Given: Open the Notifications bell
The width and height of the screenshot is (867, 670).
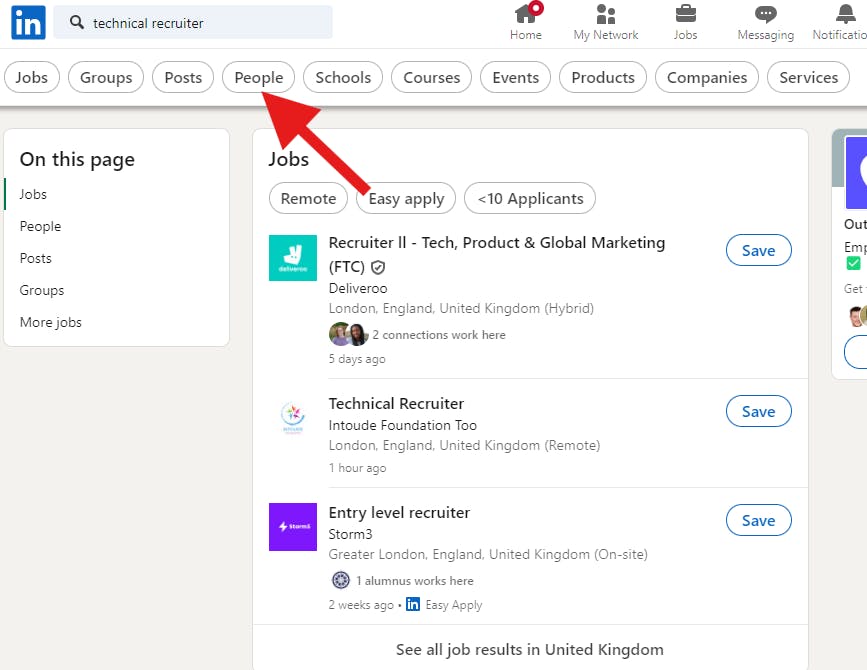Looking at the screenshot, I should tap(840, 22).
